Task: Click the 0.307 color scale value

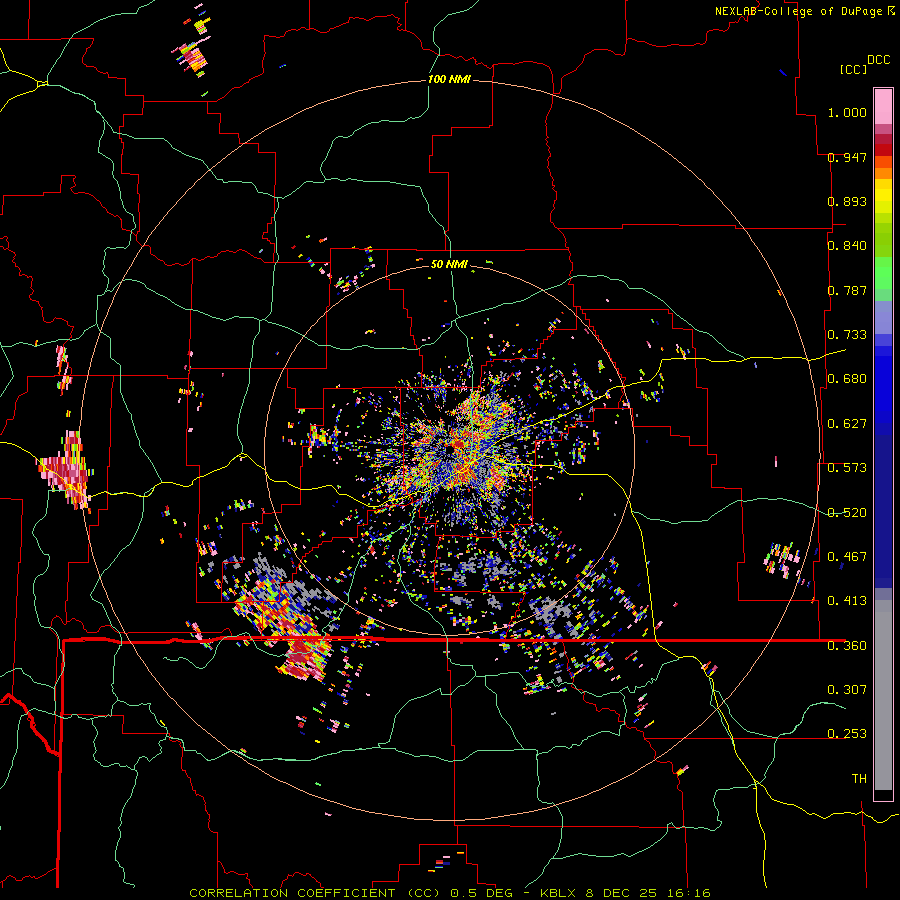Action: click(x=847, y=690)
